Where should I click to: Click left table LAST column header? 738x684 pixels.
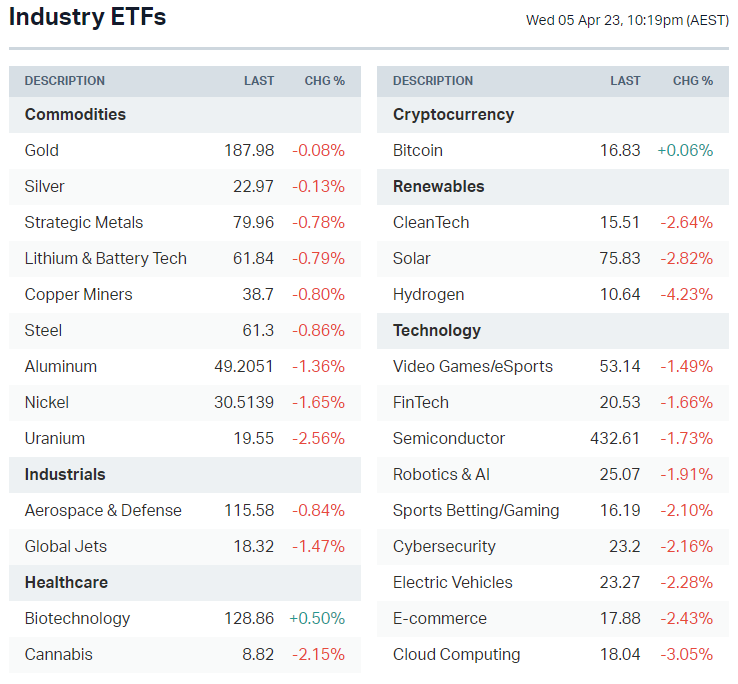coord(259,81)
